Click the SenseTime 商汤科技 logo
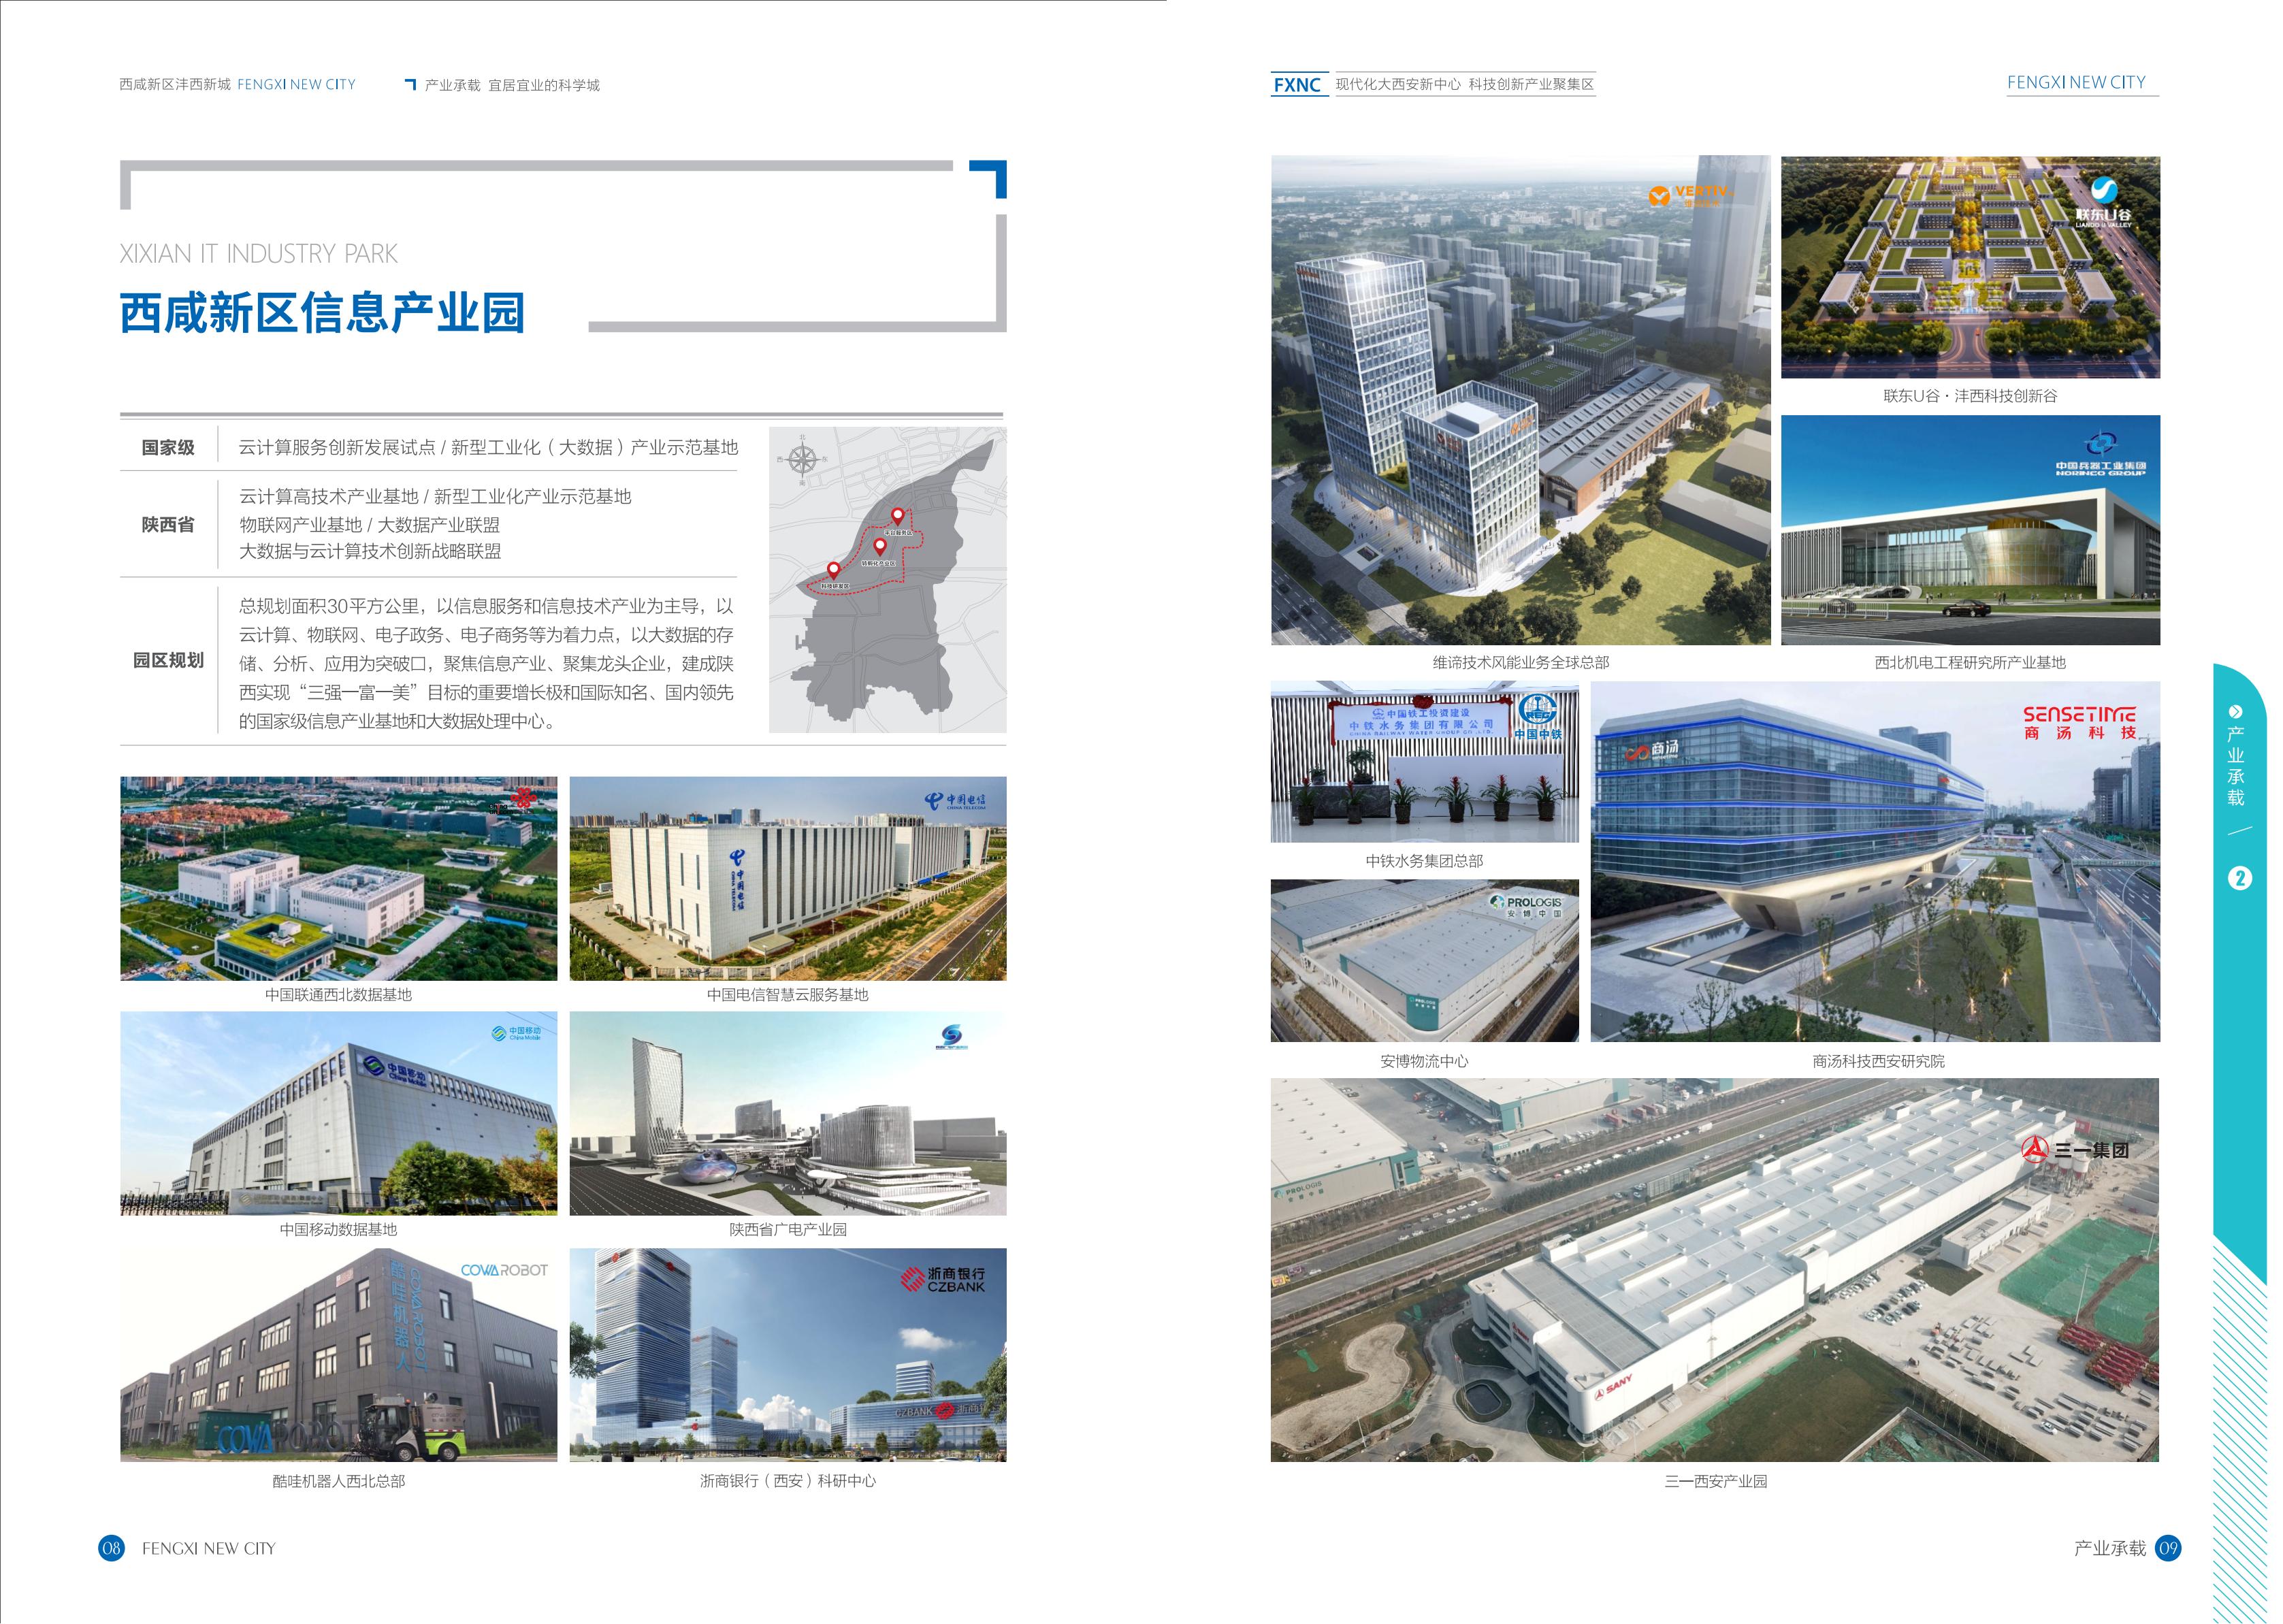 (x=2080, y=723)
